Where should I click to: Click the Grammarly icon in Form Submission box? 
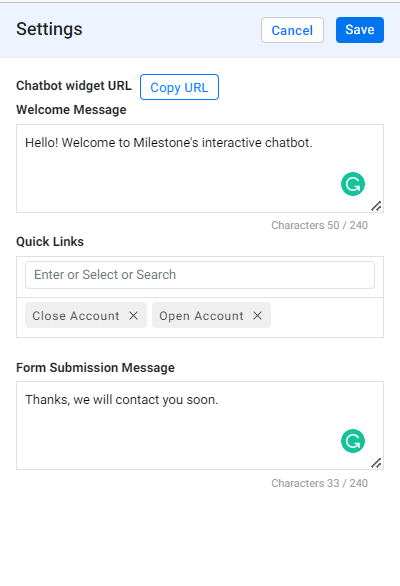353,441
